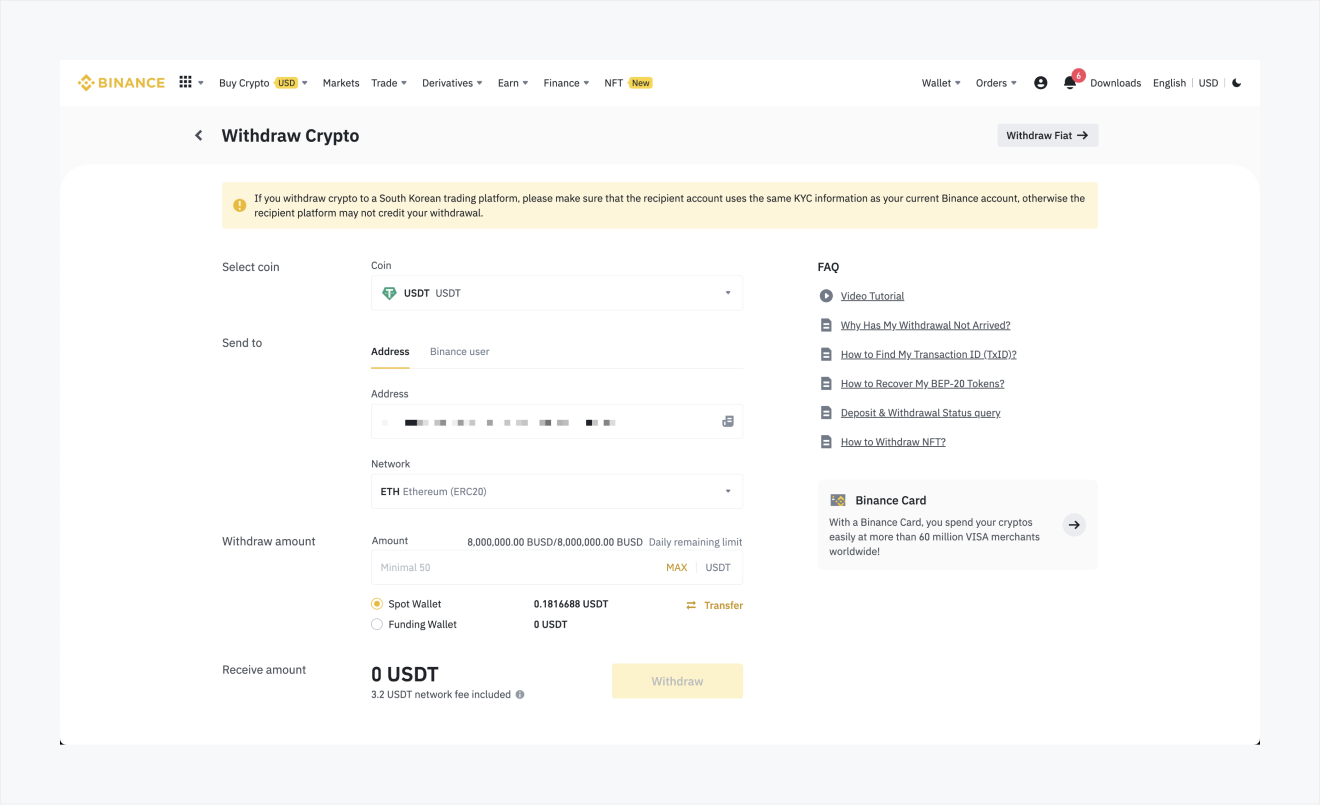Click the Binance logo

click(120, 82)
